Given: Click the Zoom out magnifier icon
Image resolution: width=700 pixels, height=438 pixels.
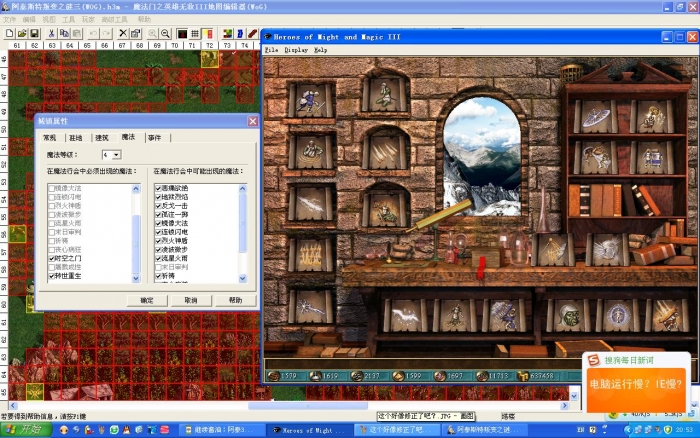Looking at the screenshot, I should 165,33.
